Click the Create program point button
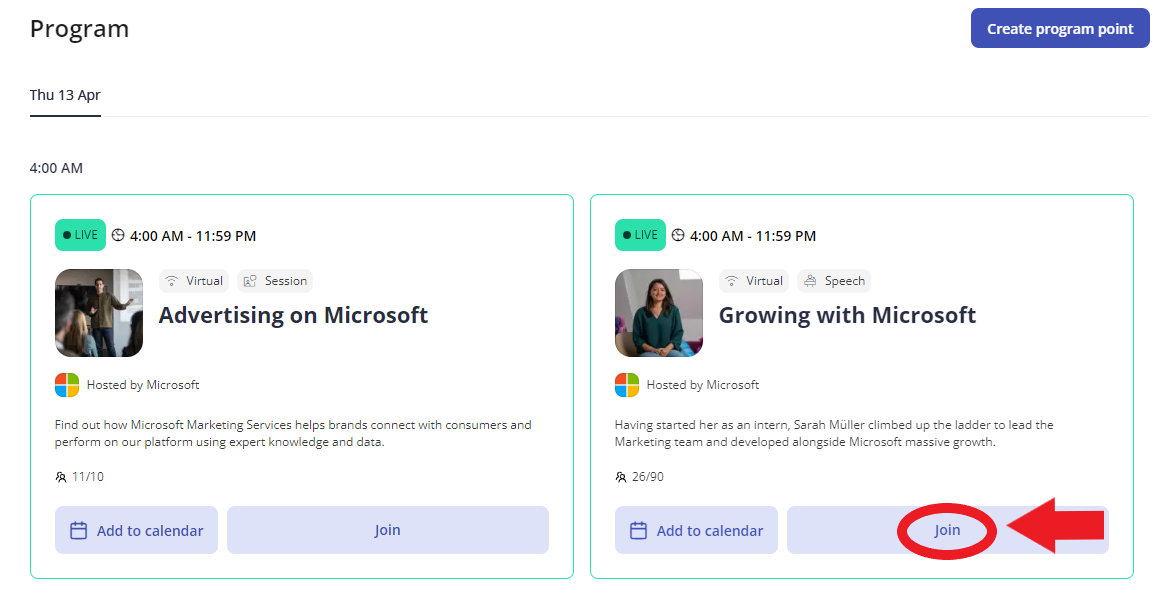 1059,28
